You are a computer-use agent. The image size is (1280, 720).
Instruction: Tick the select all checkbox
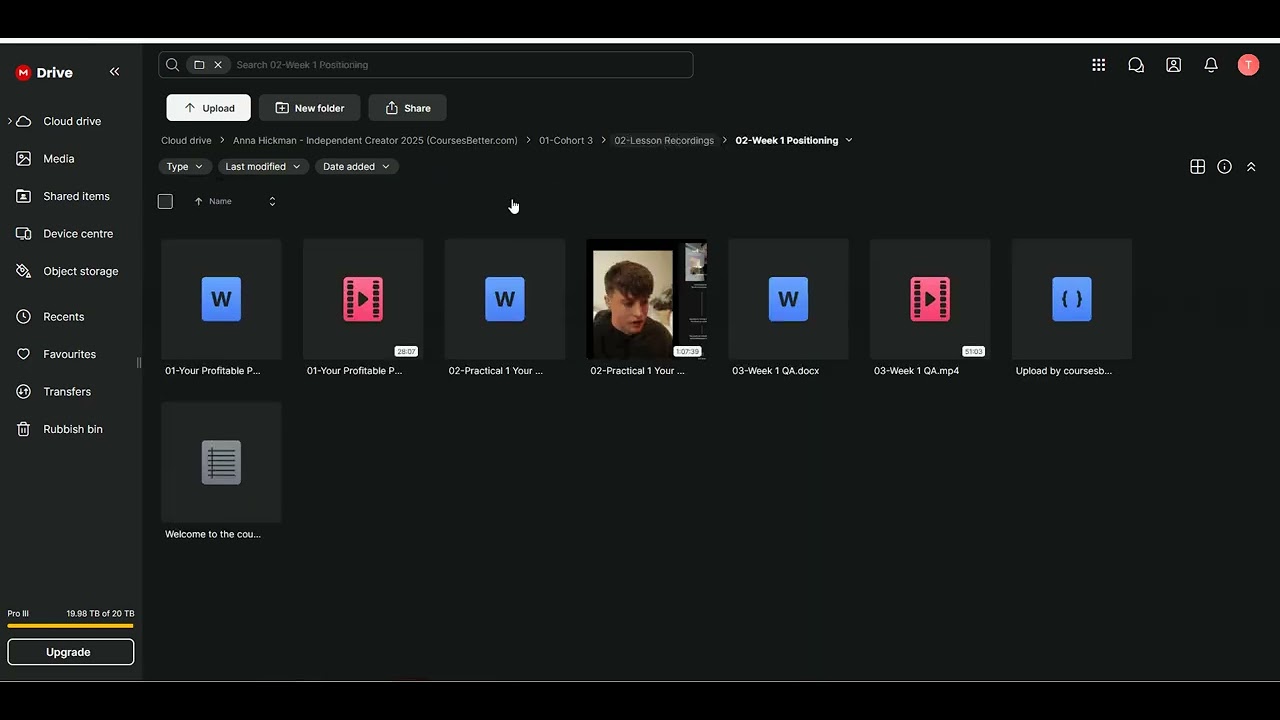click(x=165, y=202)
